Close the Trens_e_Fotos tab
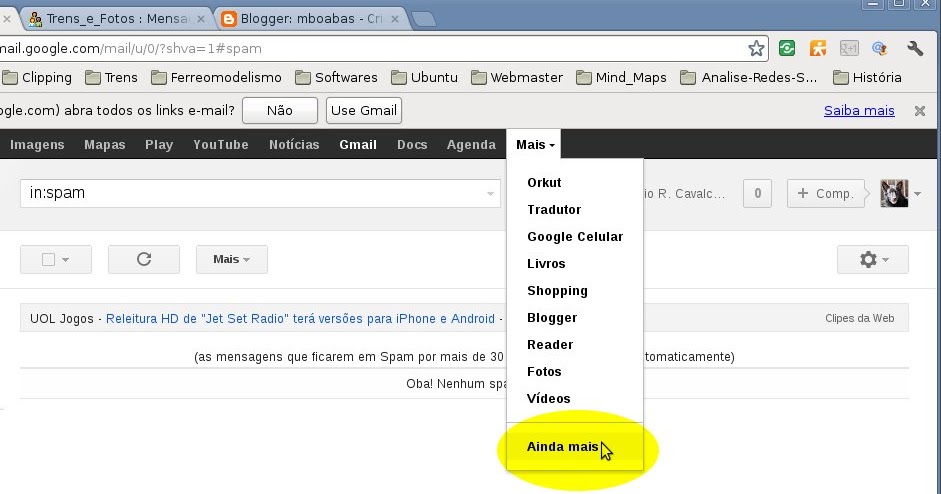 201,19
